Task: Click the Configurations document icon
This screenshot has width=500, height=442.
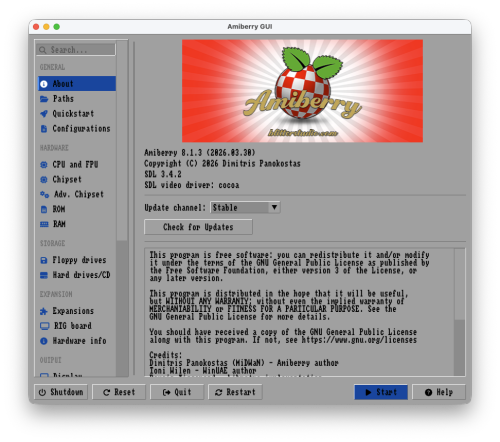Action: point(44,129)
